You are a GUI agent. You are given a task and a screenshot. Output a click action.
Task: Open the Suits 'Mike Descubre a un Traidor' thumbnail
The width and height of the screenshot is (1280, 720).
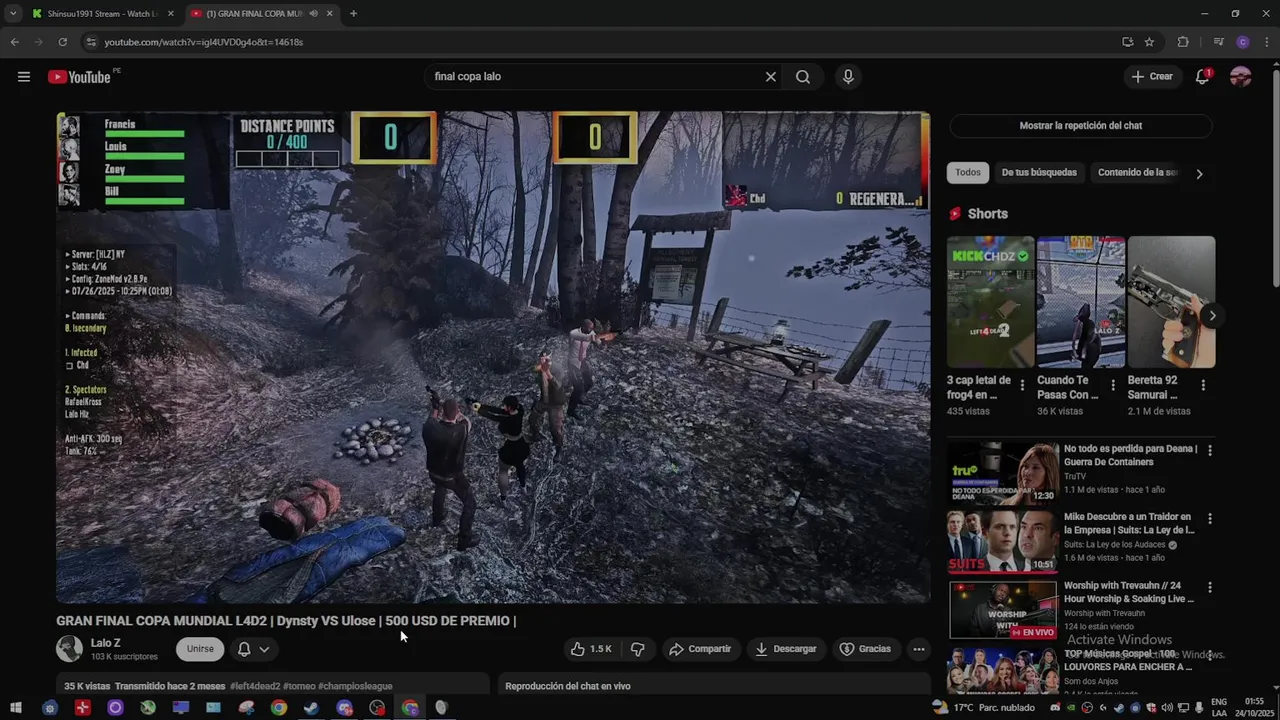click(x=1003, y=541)
